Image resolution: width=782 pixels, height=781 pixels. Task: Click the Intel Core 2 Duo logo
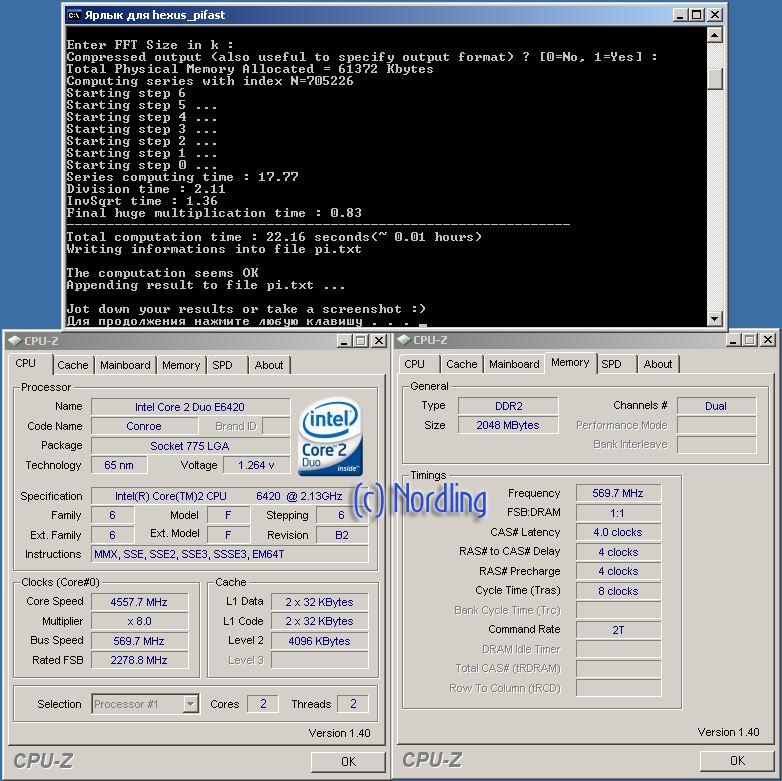click(330, 436)
